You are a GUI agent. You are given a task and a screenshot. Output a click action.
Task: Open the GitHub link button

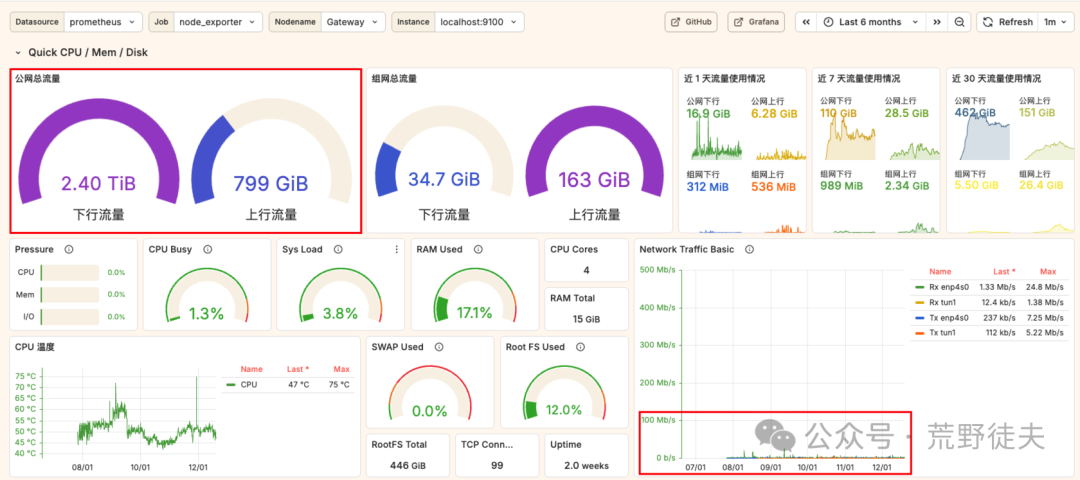[x=691, y=22]
